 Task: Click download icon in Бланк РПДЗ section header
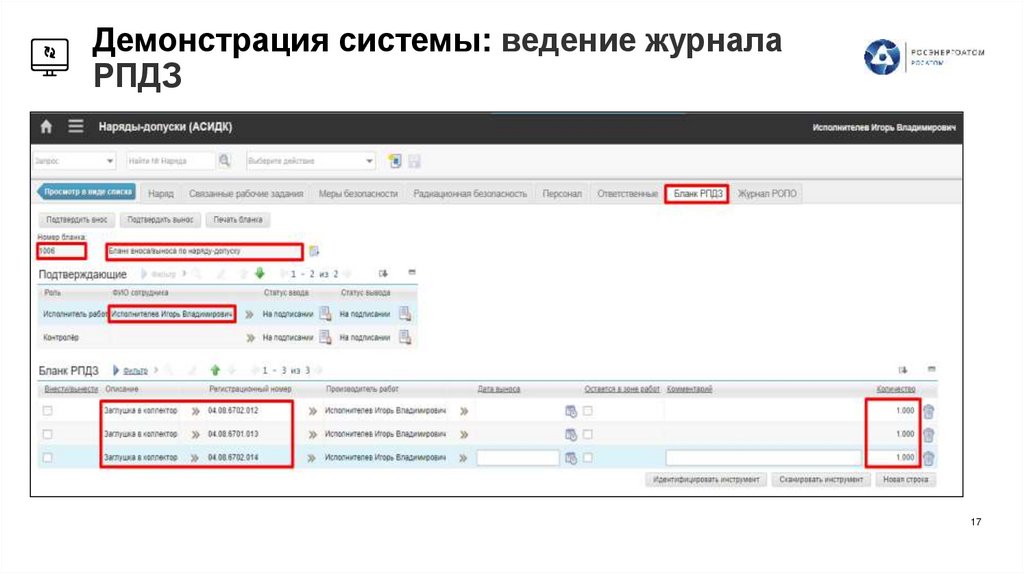point(903,370)
